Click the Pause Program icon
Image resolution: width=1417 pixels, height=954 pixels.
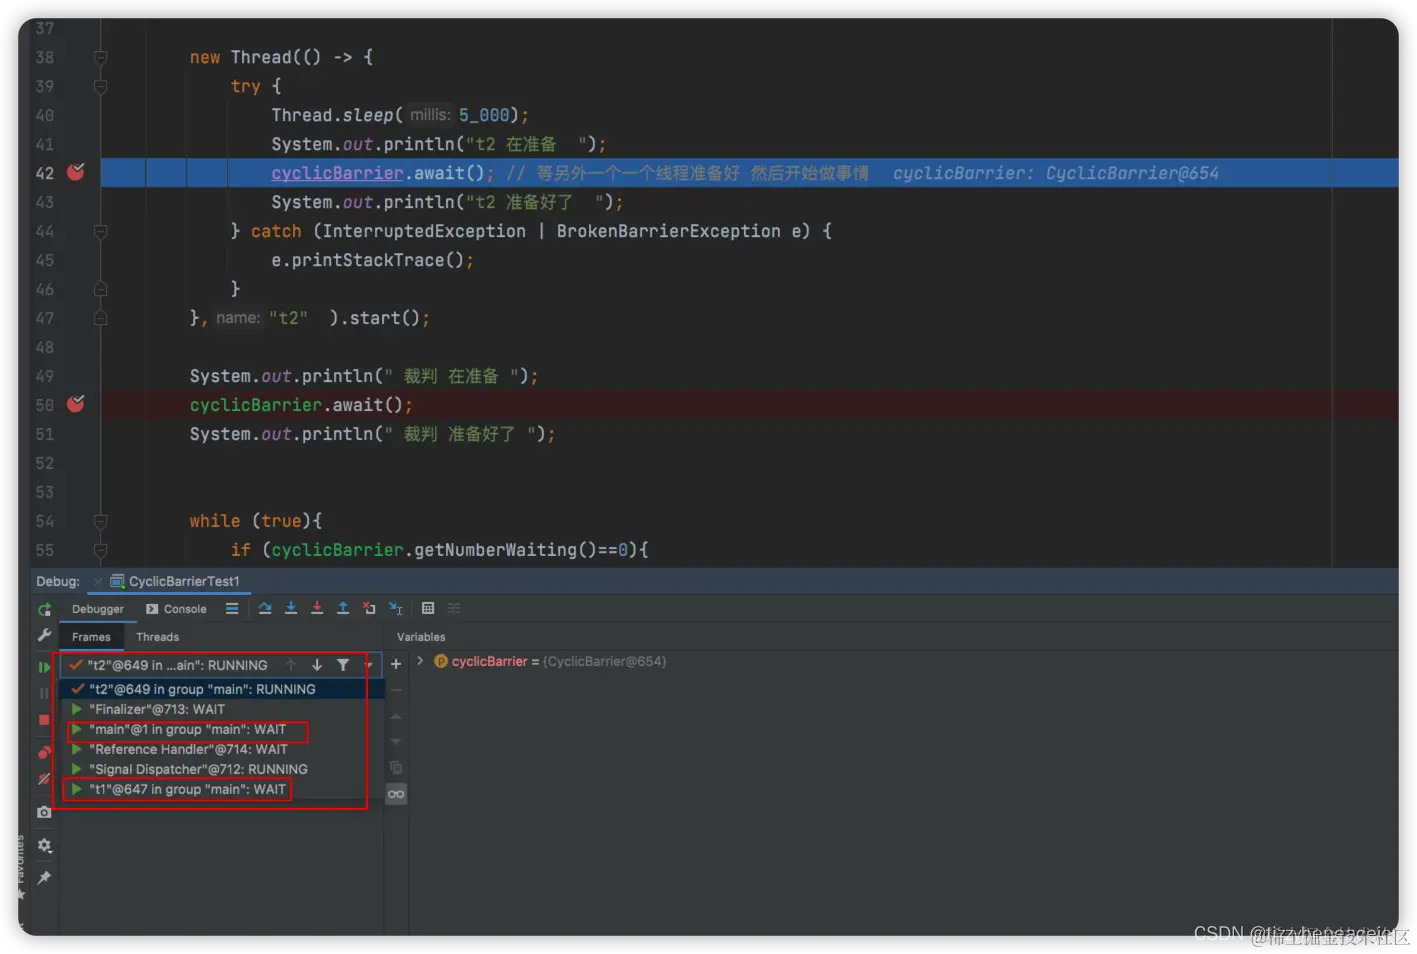tap(44, 693)
